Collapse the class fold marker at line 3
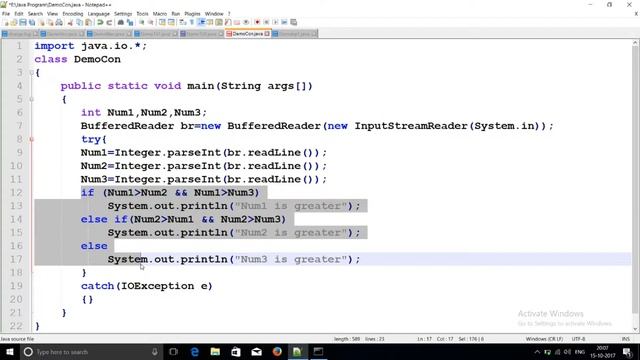640x360 pixels. (x=31, y=73)
